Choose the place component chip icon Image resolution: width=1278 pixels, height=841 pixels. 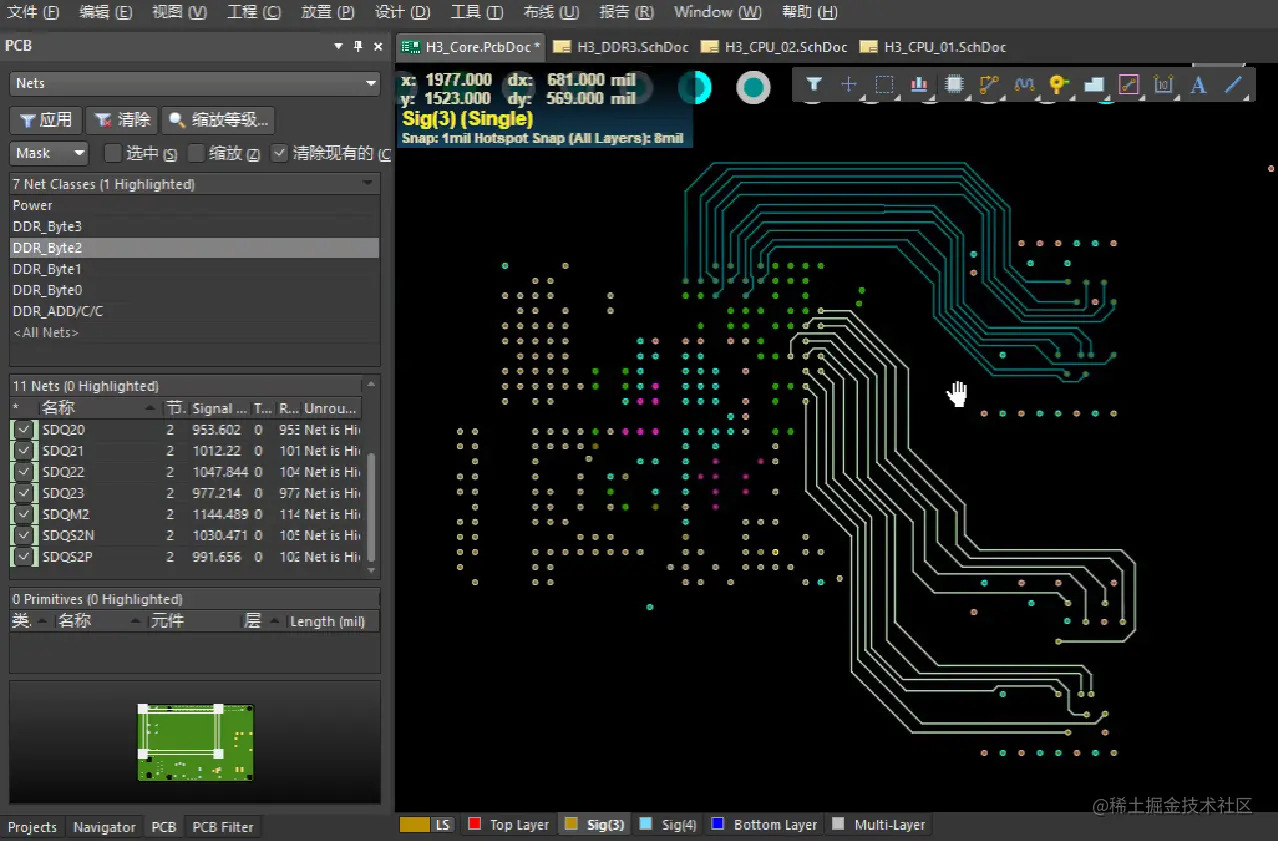(954, 85)
